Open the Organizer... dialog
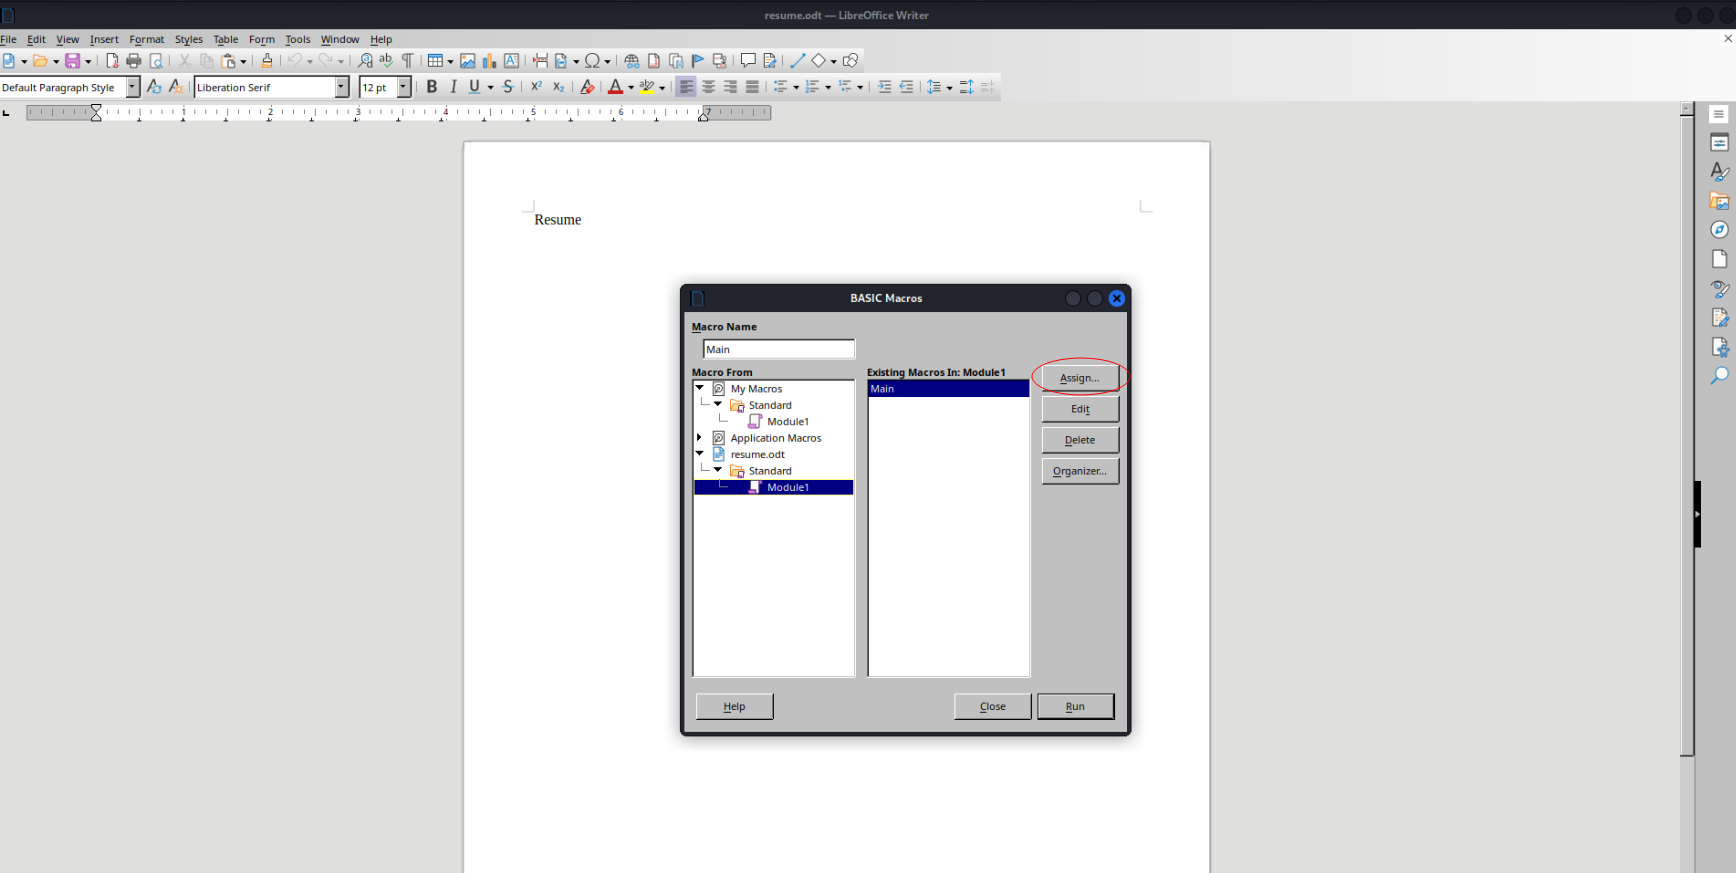The width and height of the screenshot is (1736, 873). pos(1080,471)
